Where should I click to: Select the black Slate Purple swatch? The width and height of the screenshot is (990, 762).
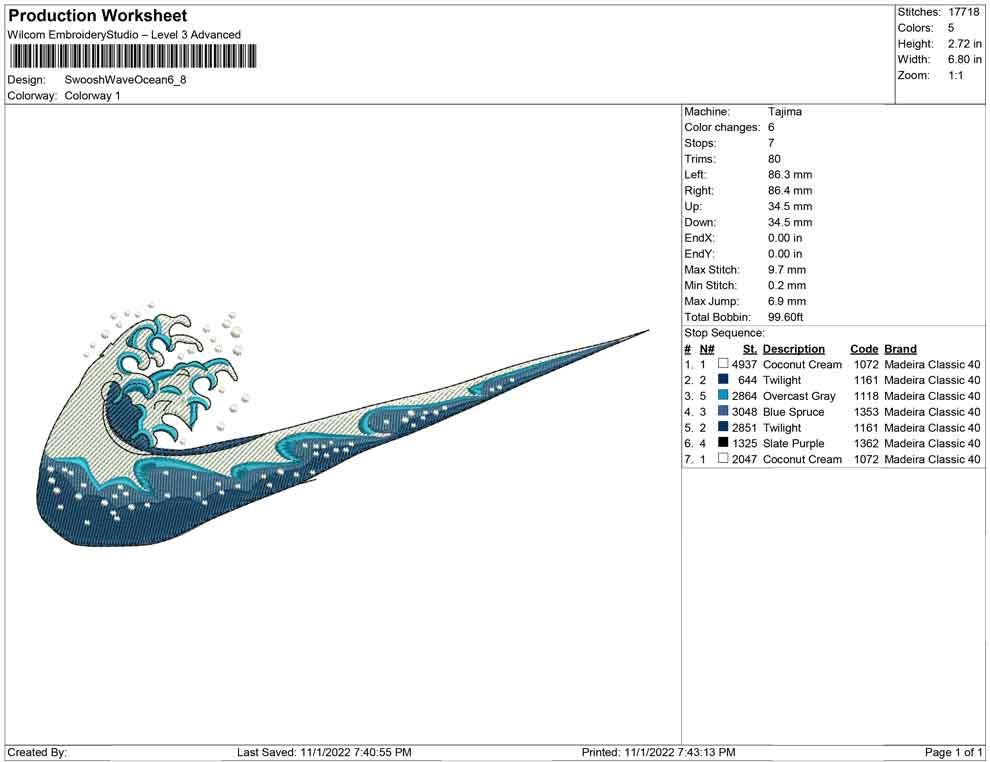tap(723, 444)
